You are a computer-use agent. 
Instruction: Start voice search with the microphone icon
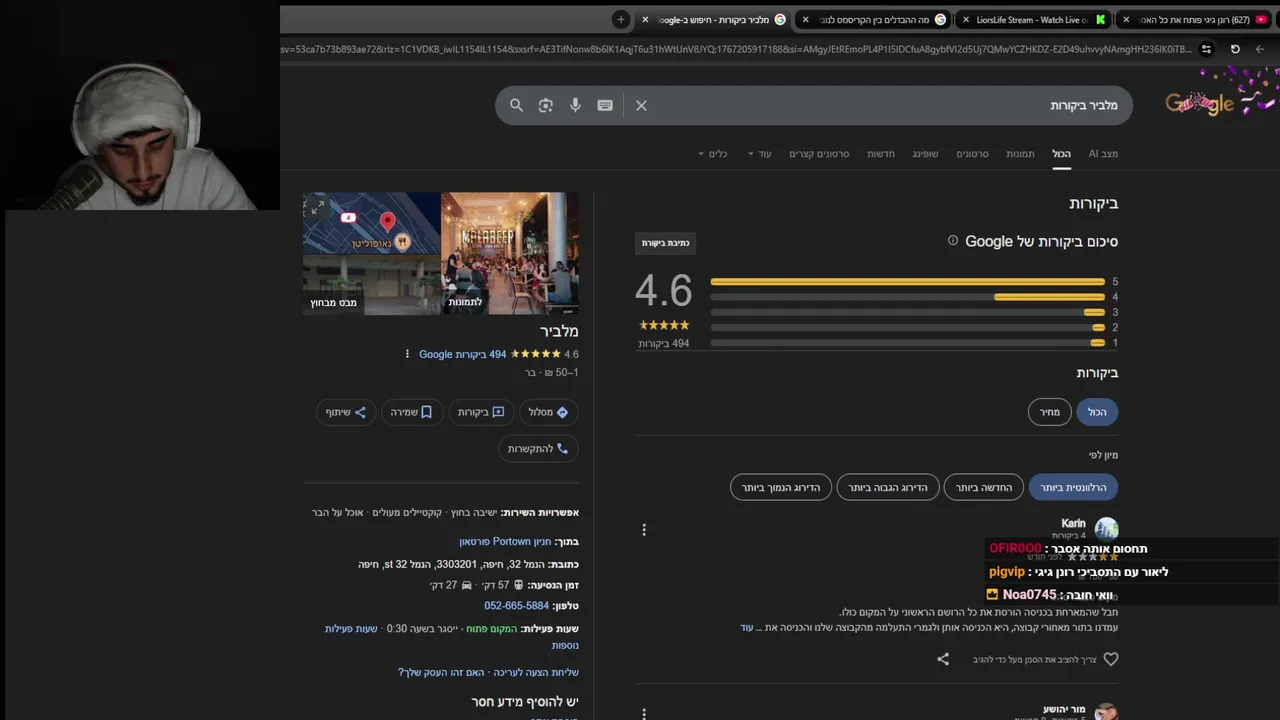coord(575,105)
